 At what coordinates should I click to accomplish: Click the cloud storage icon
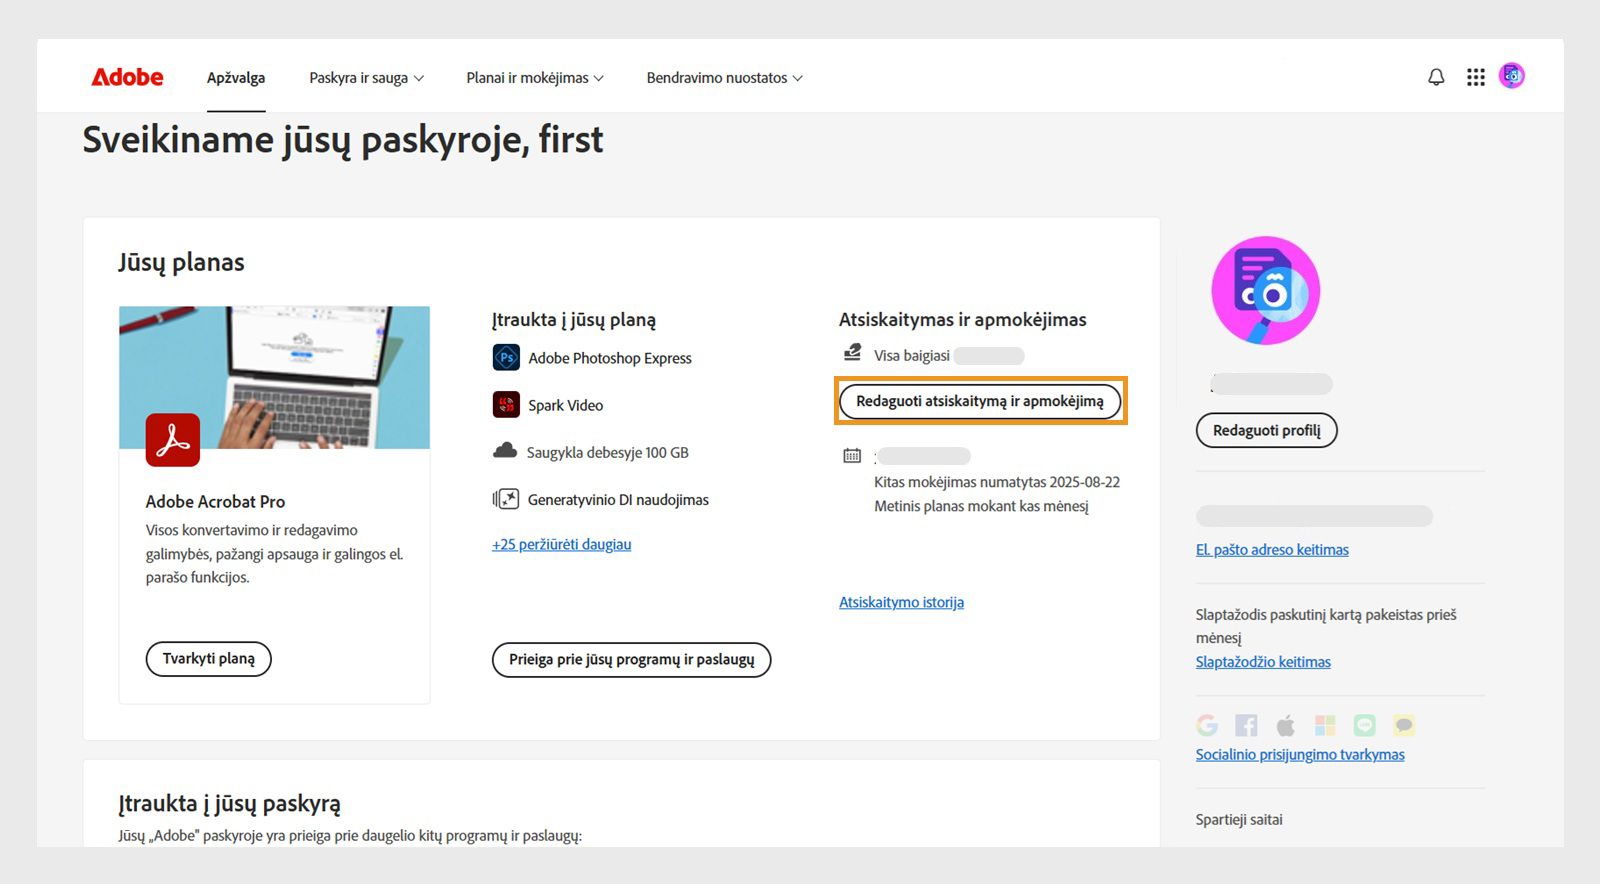click(505, 451)
